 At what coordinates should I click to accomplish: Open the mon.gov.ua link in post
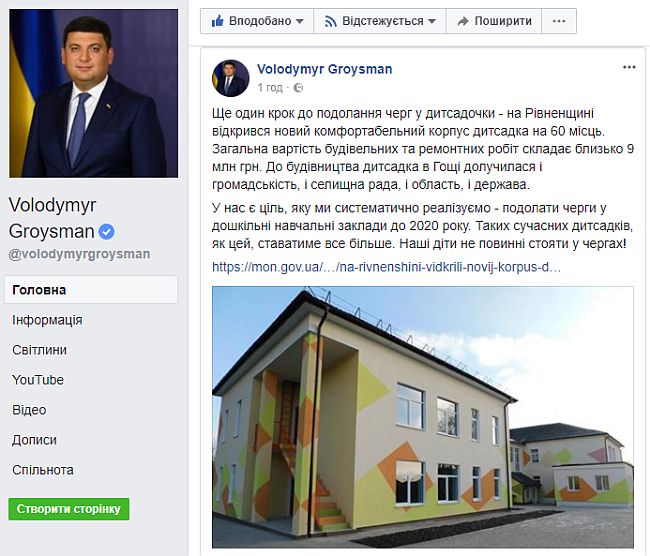coord(386,267)
